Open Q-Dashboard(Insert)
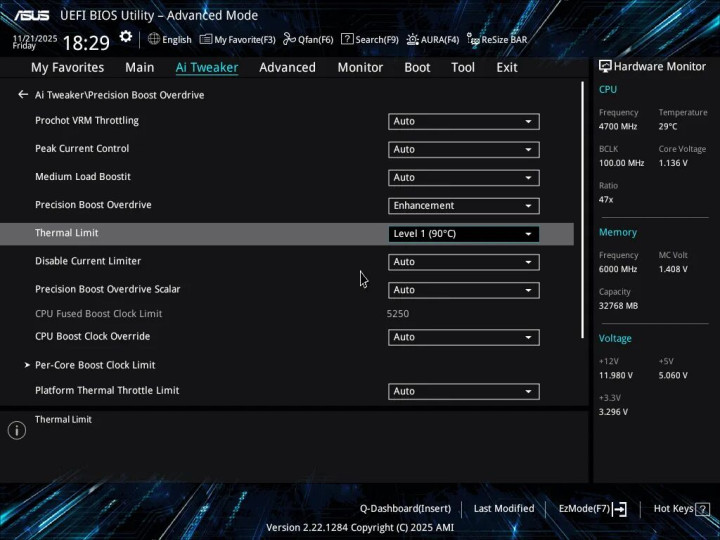720x540 pixels. tap(405, 508)
